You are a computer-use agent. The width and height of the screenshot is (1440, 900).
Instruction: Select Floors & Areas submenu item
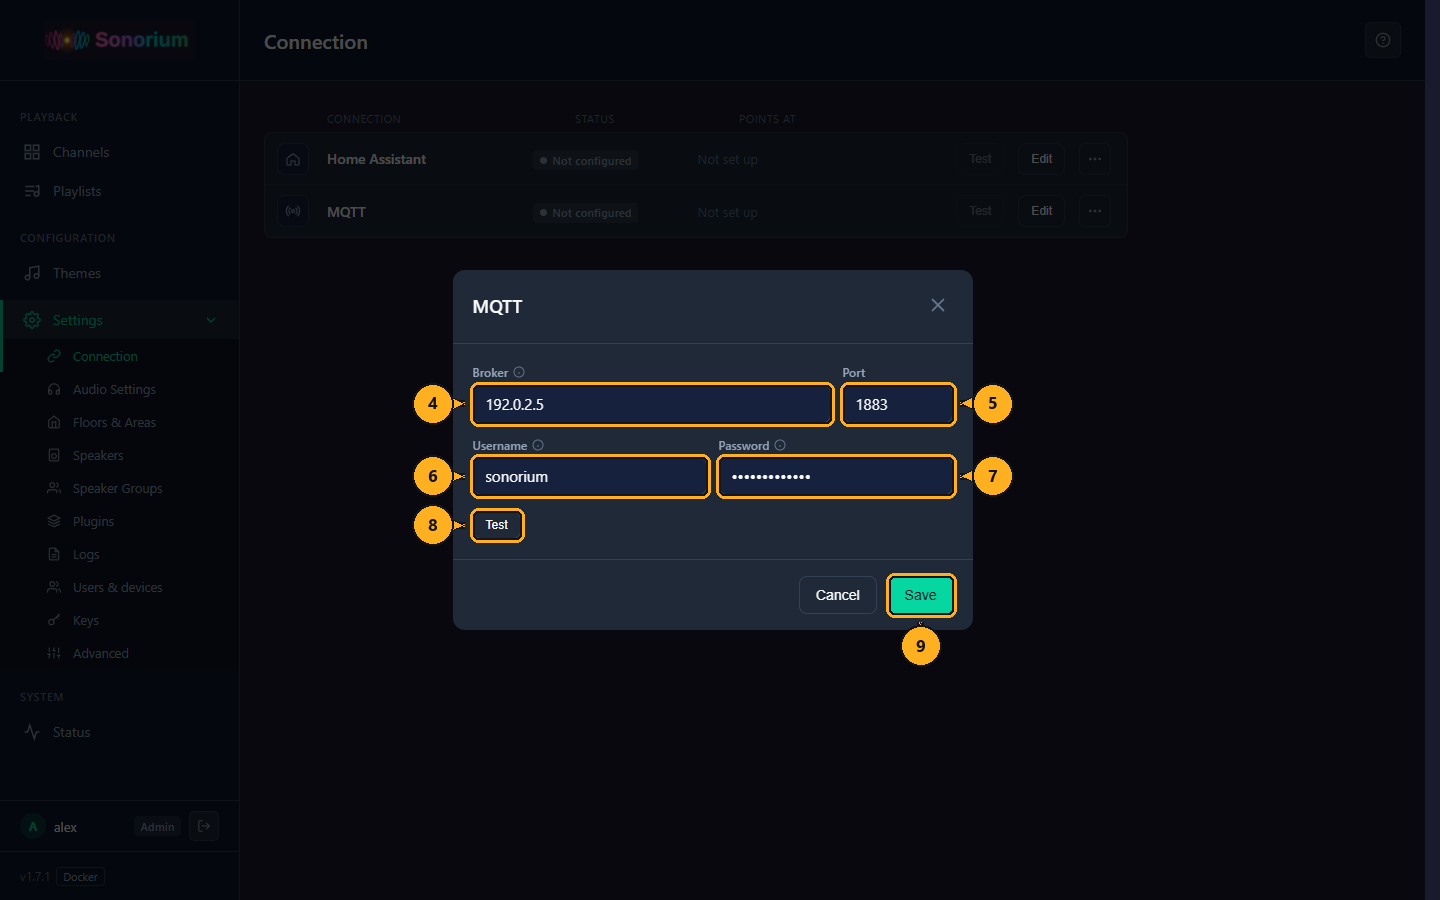[120, 422]
